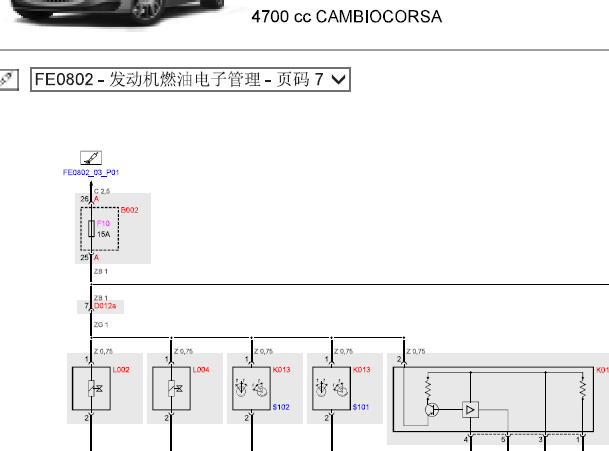This screenshot has height=451, width=609.
Task: Click the '4700 cc CAMBIOCORSA' heading
Action: tap(346, 17)
